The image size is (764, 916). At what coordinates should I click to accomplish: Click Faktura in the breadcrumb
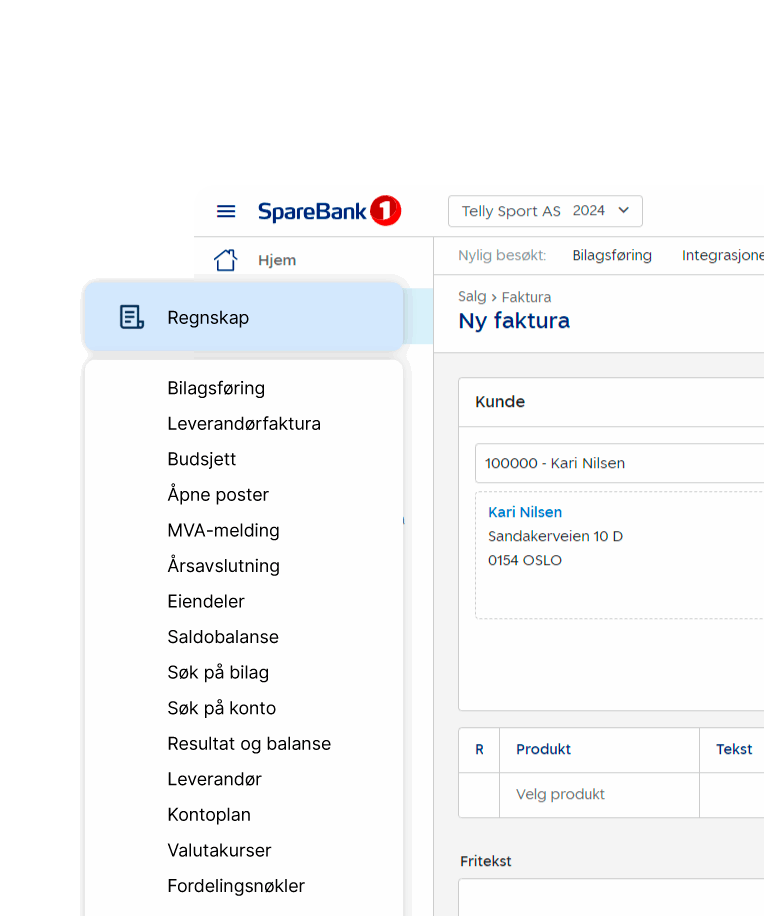[x=526, y=297]
